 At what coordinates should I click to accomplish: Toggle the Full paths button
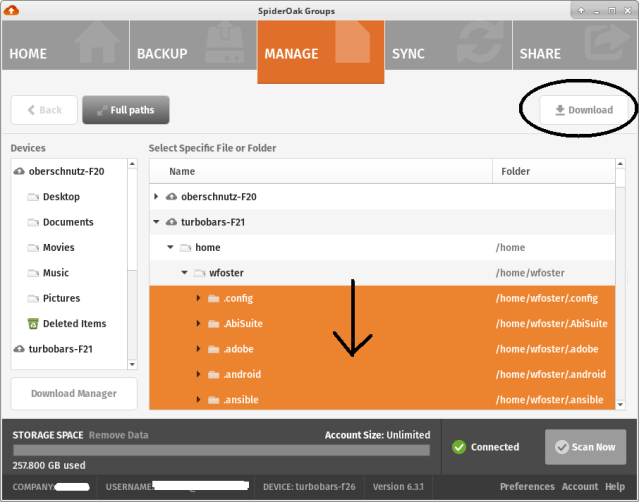[125, 110]
